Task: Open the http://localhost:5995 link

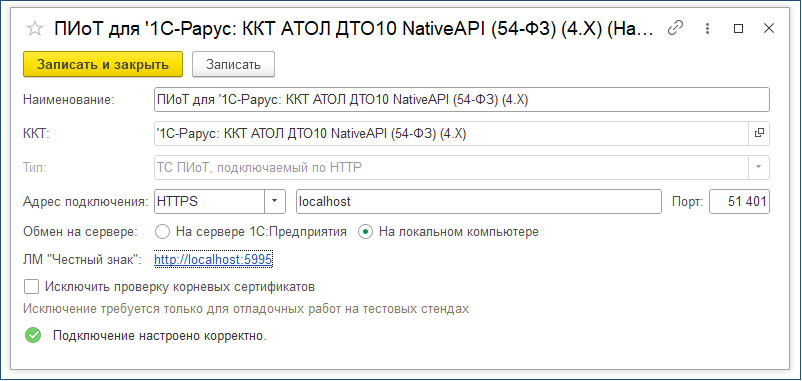Action: coord(213,260)
